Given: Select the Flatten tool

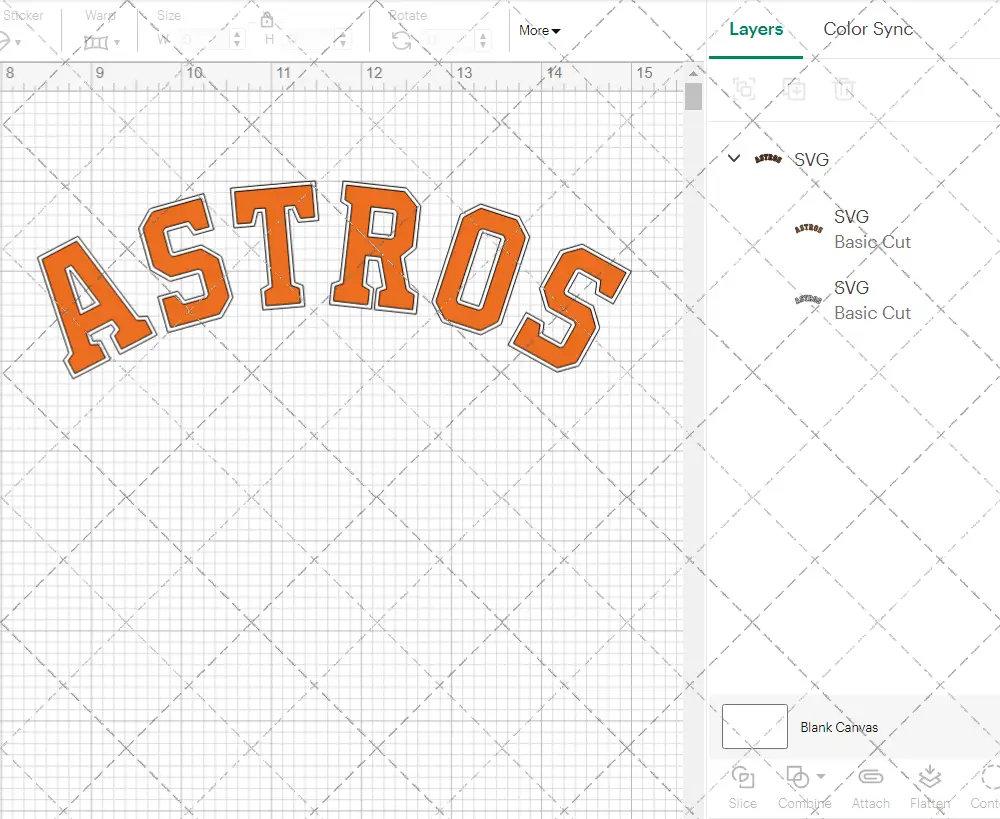Looking at the screenshot, I should pos(930,786).
